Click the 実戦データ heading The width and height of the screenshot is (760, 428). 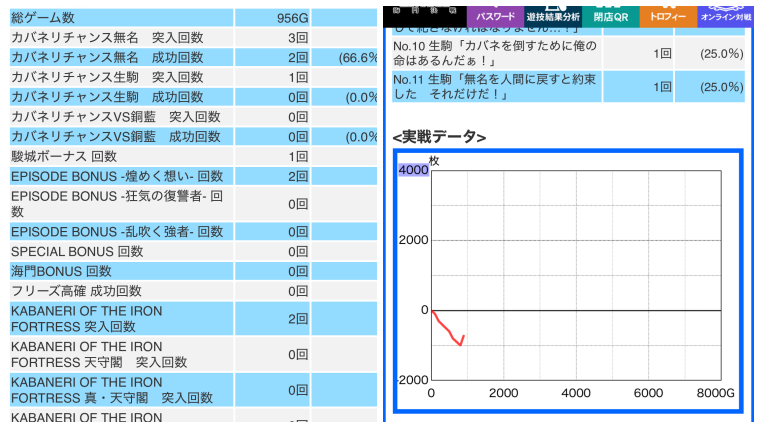pyautogui.click(x=439, y=137)
